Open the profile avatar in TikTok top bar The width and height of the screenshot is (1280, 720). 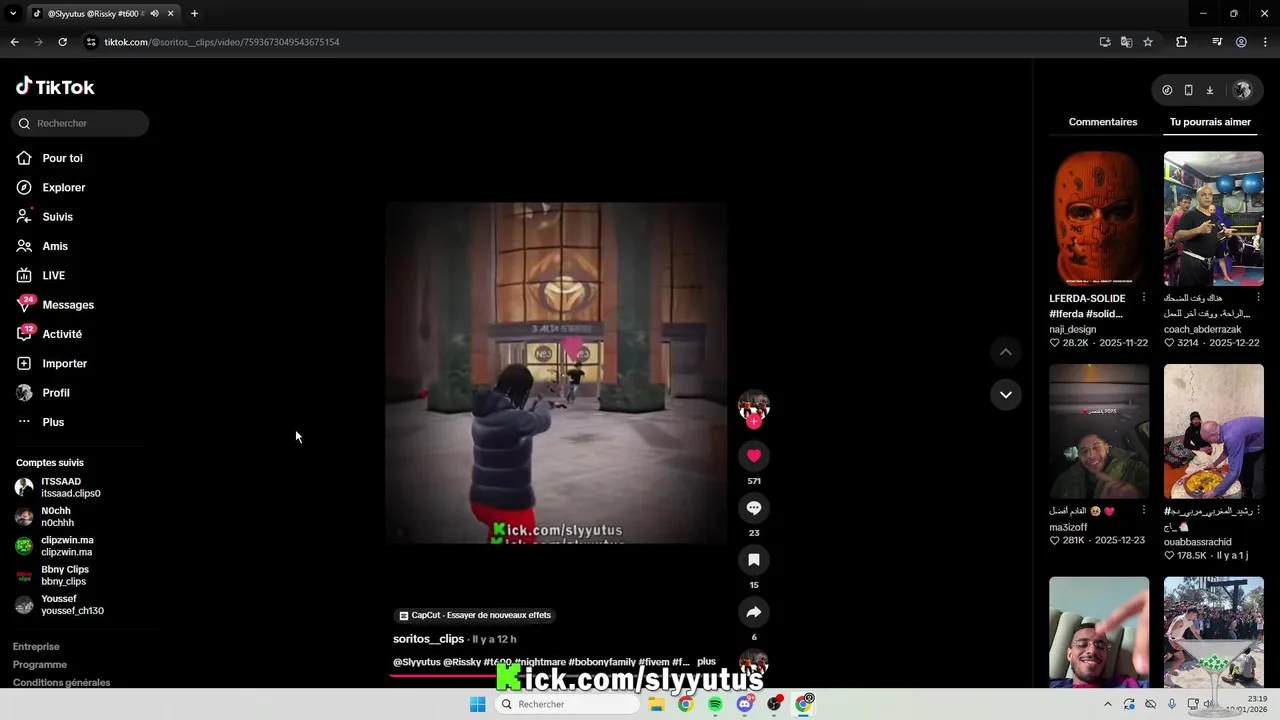(x=1242, y=90)
